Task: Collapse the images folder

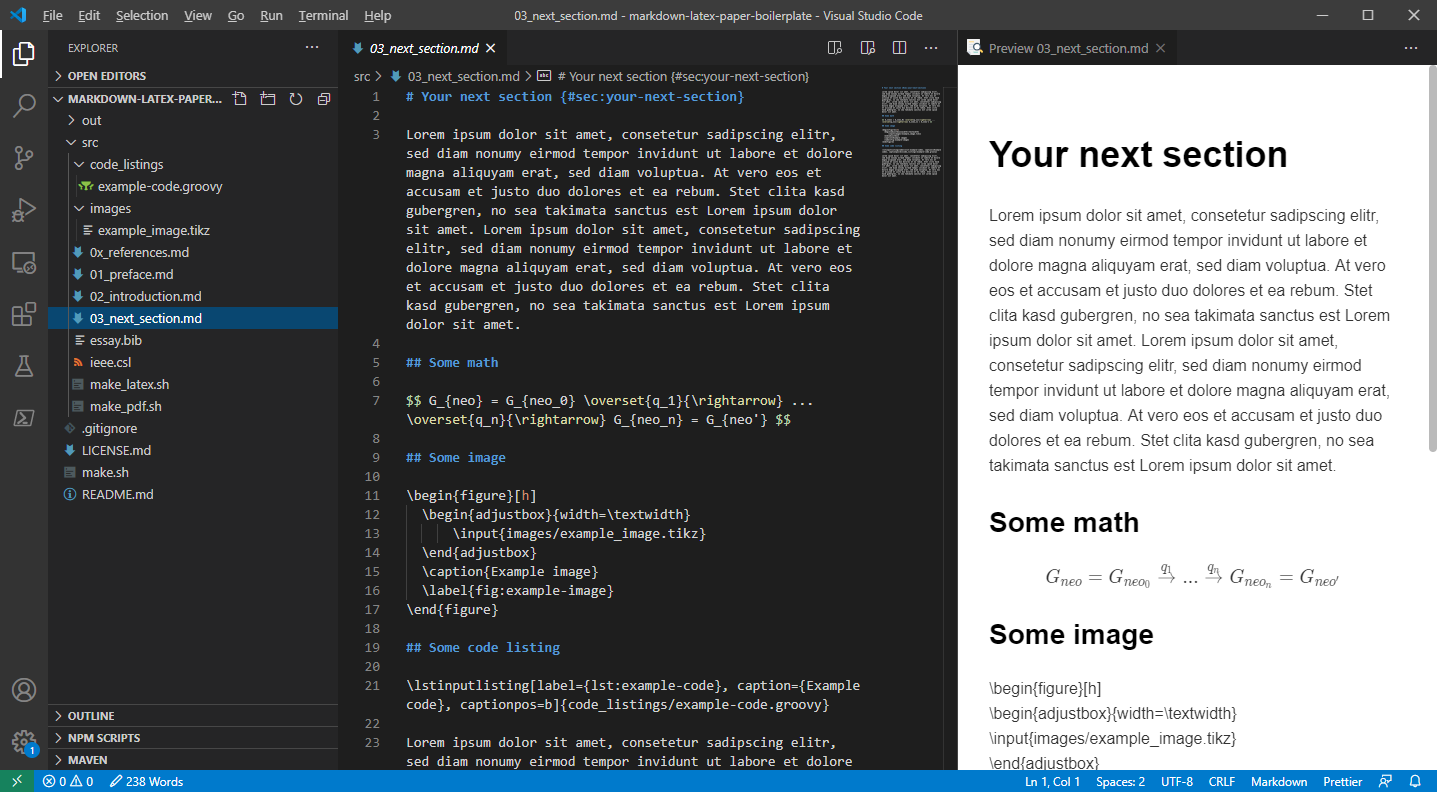Action: coord(193,208)
